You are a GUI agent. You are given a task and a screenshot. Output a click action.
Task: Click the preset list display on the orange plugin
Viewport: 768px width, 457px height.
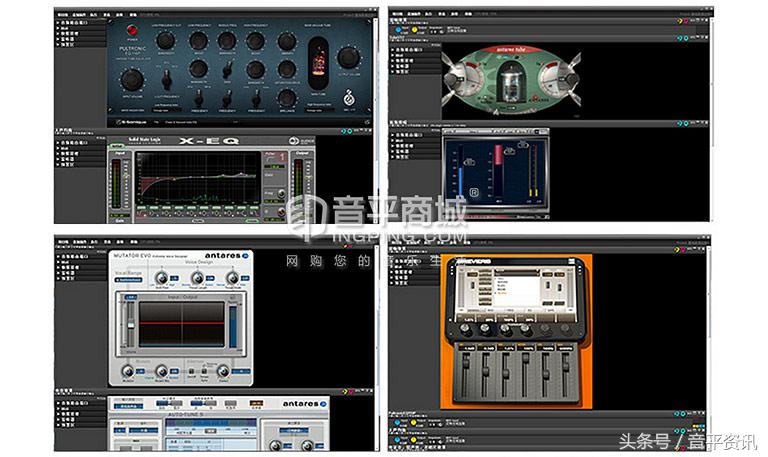[x=516, y=289]
